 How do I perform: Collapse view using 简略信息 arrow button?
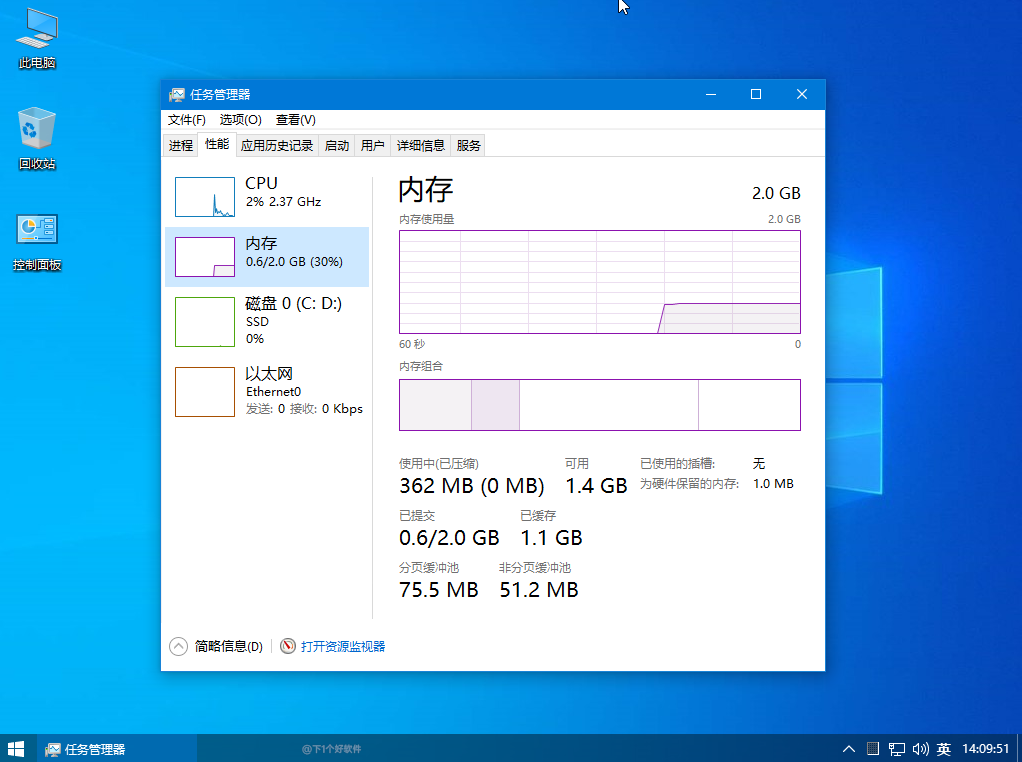(x=179, y=646)
